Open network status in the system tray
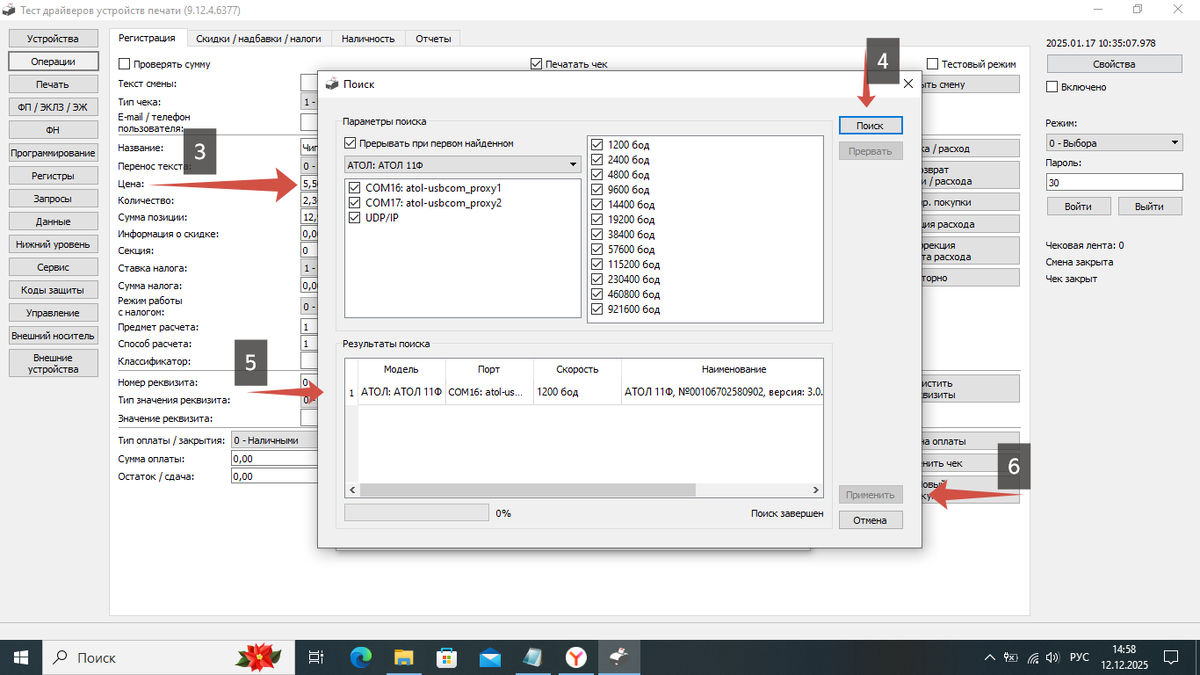Viewport: 1200px width, 675px height. 1031,658
